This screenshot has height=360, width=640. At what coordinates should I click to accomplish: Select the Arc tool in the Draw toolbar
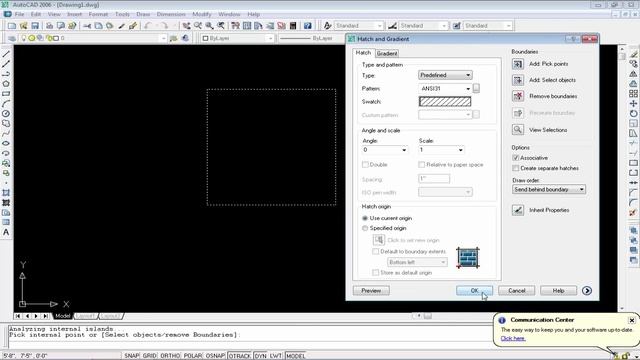pyautogui.click(x=6, y=104)
